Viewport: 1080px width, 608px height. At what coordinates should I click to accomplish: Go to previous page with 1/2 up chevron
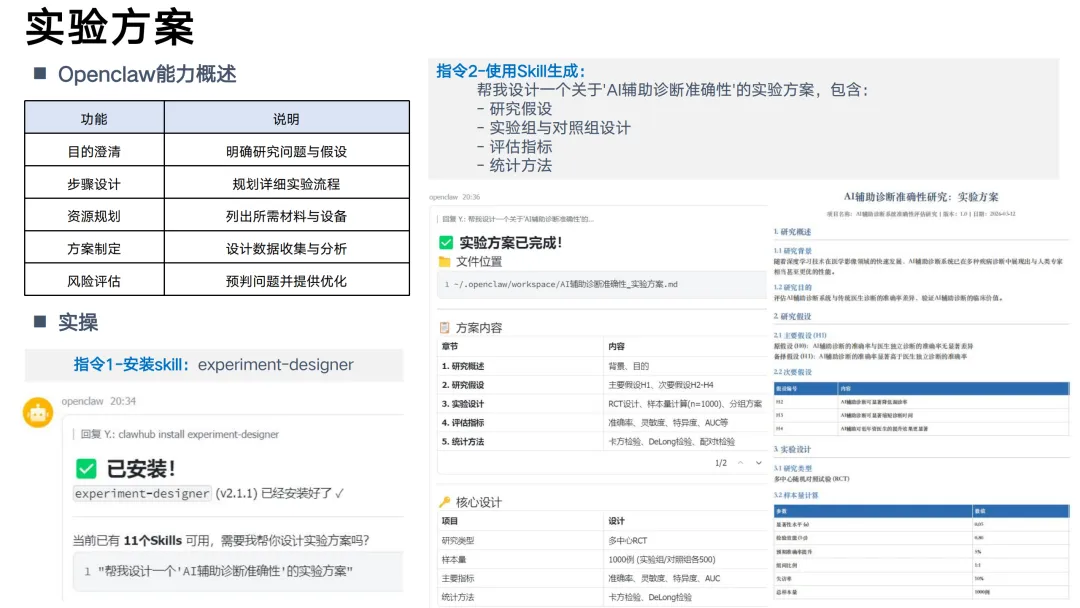[740, 463]
